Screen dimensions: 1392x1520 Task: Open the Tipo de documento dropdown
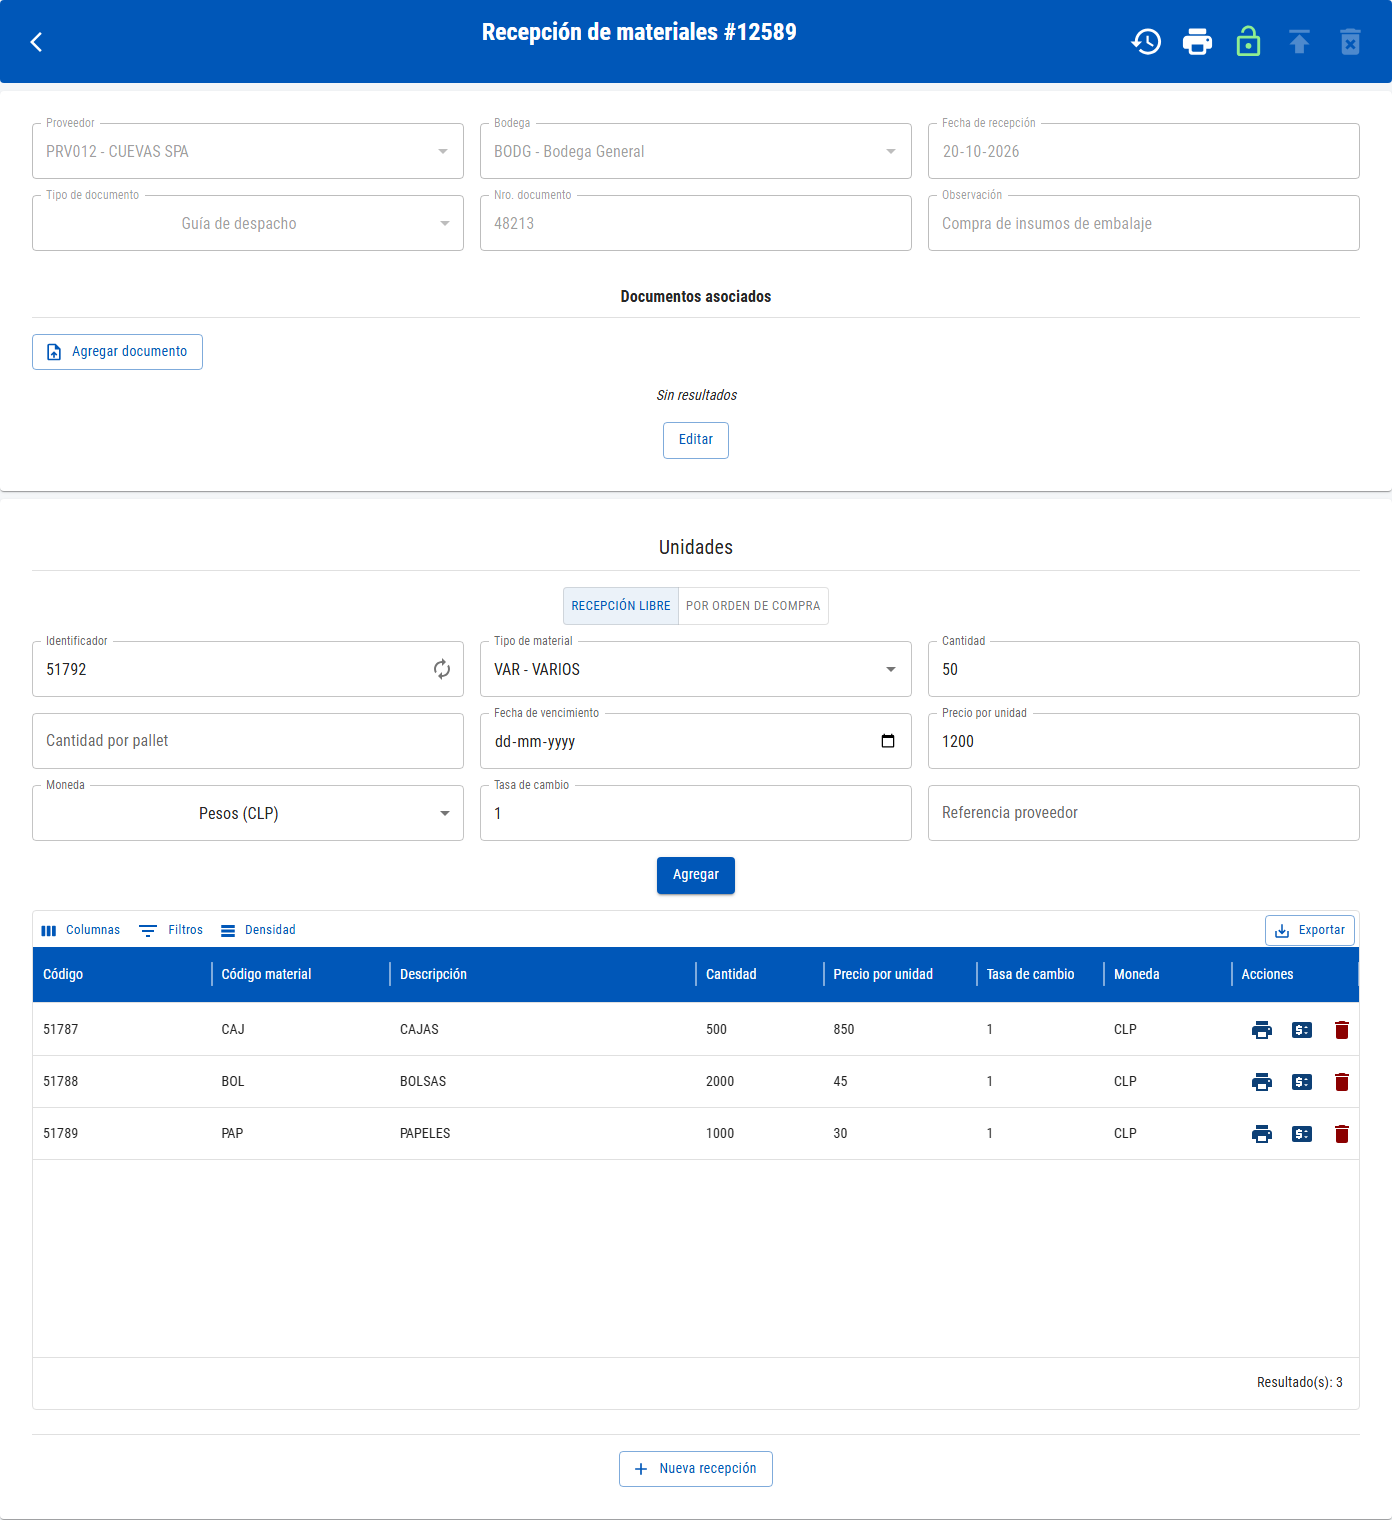(x=248, y=223)
